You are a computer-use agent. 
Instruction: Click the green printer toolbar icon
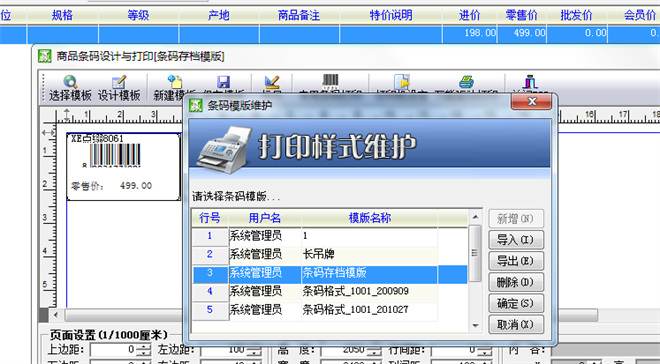tap(466, 82)
